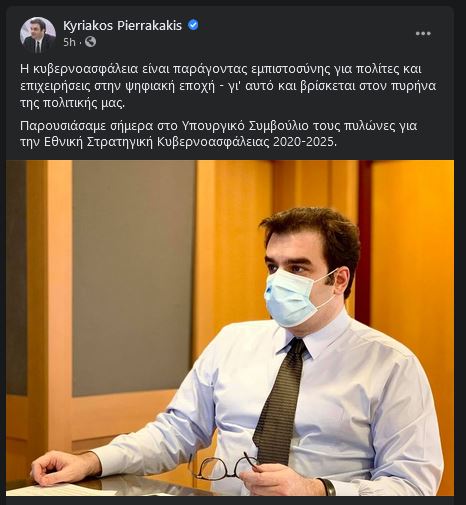
Task: Click the wristwatch in the photo
Action: pyautogui.click(x=328, y=487)
